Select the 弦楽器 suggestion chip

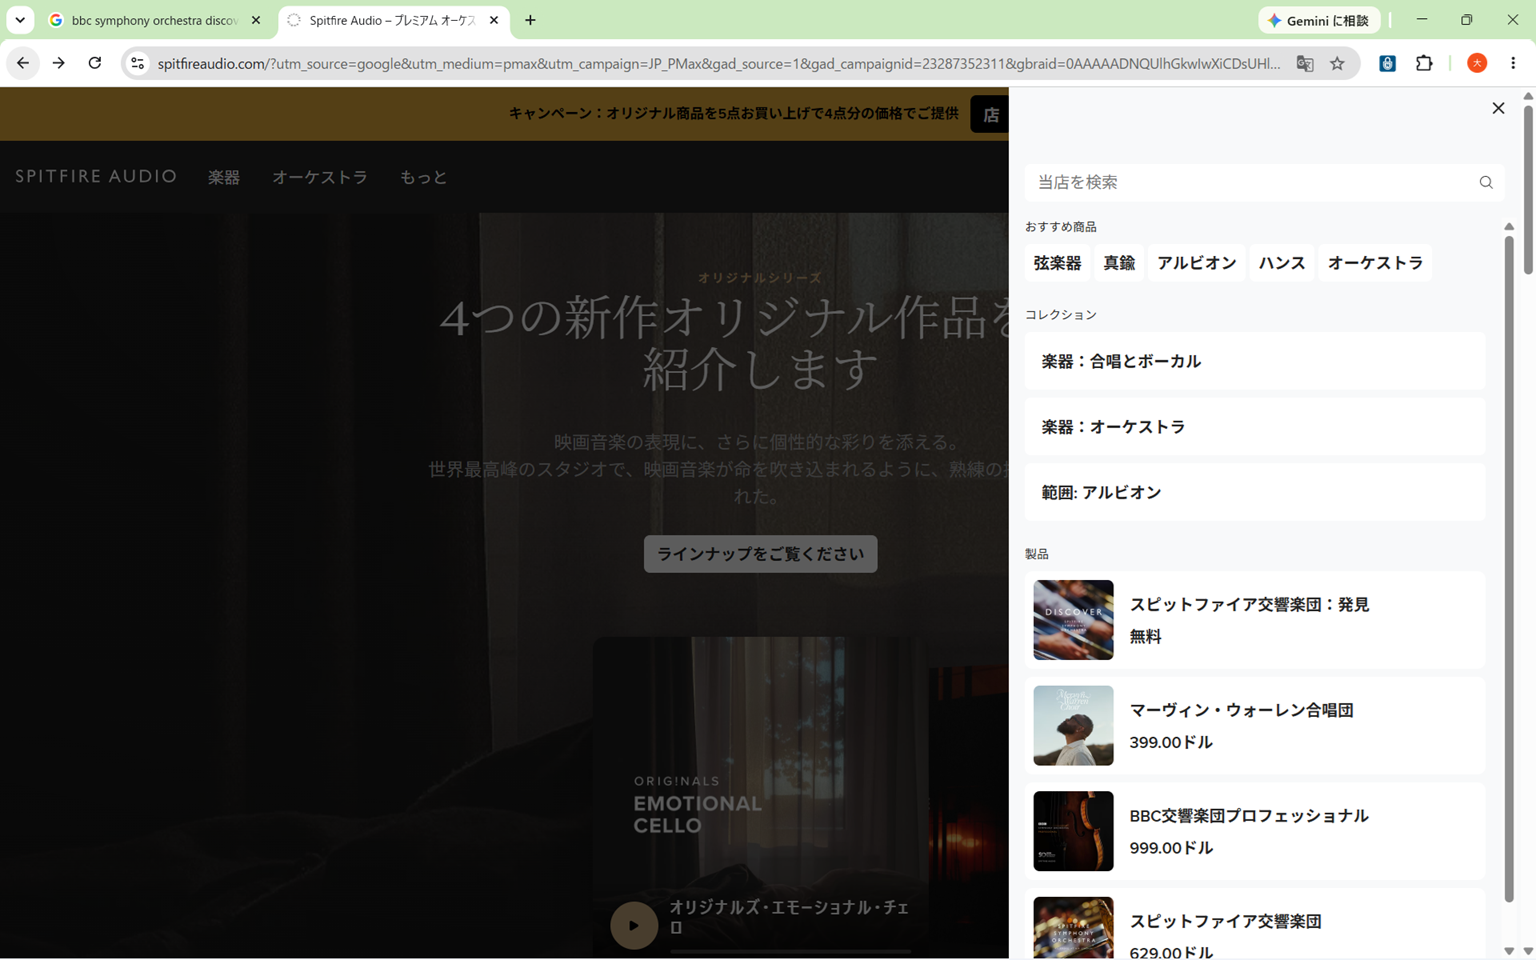point(1057,263)
